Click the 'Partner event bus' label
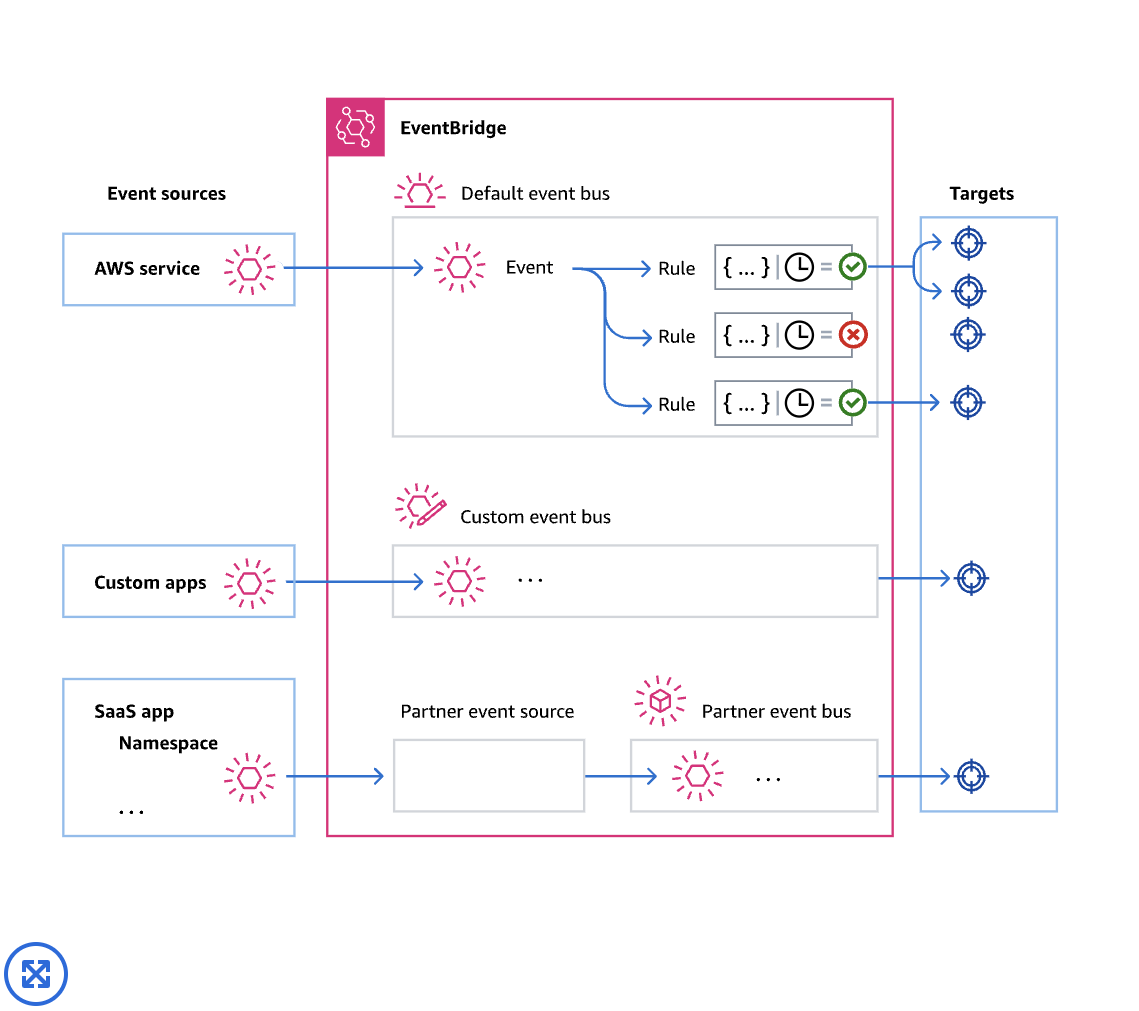 [777, 712]
